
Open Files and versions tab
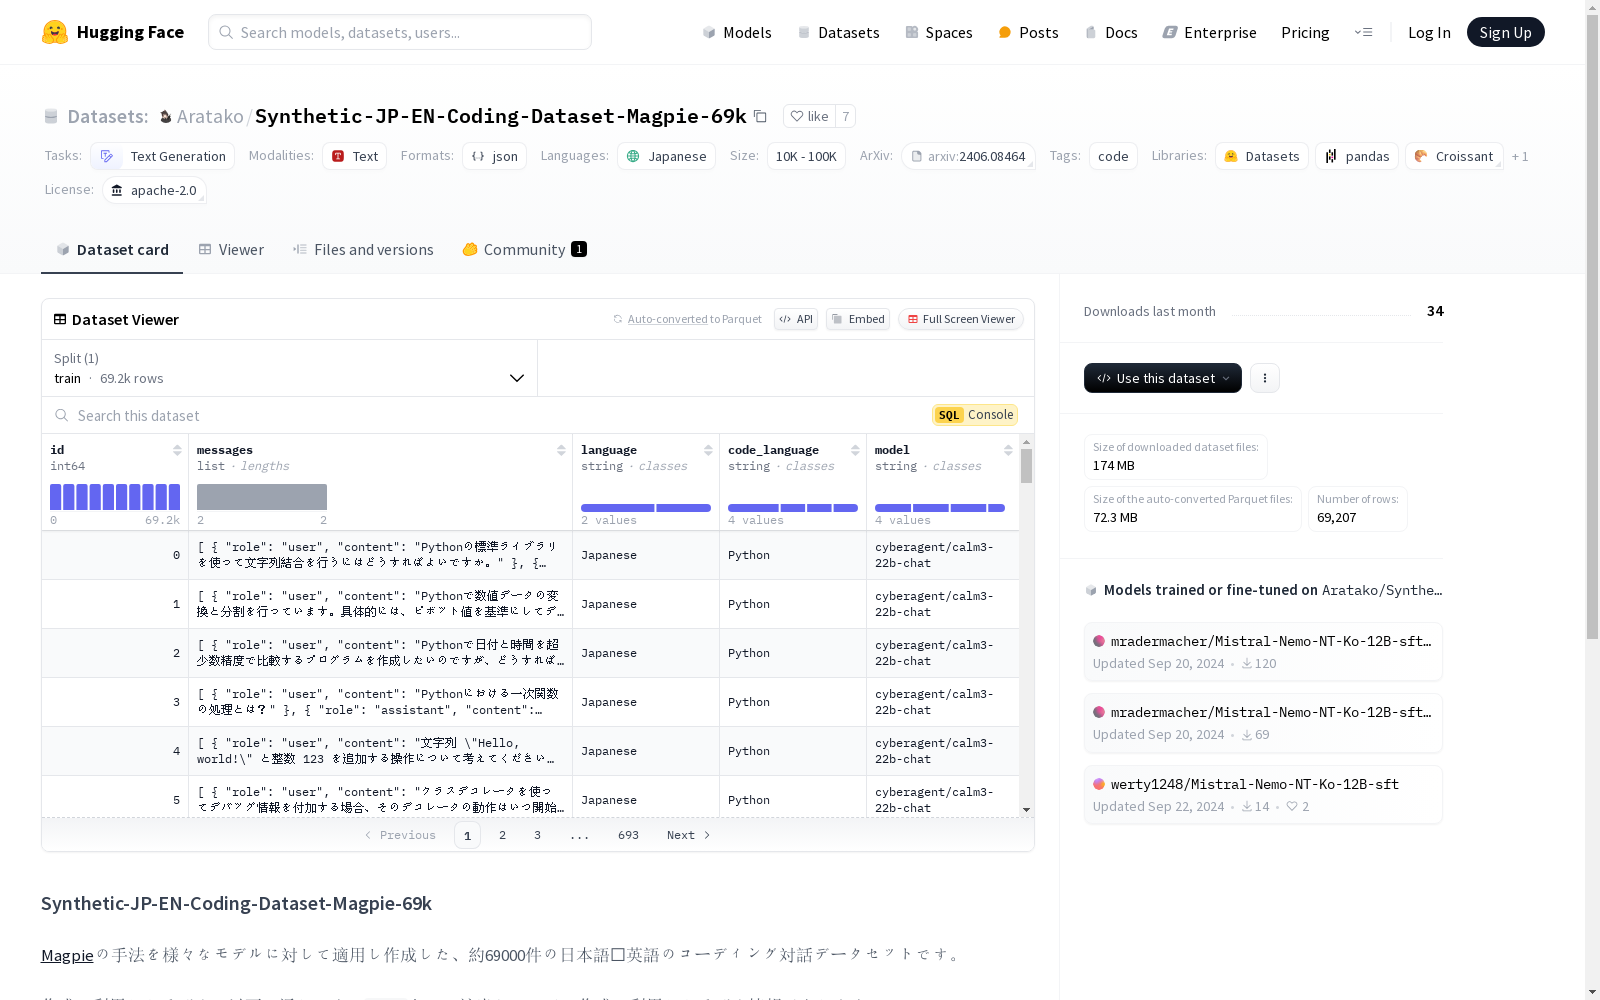click(x=363, y=250)
